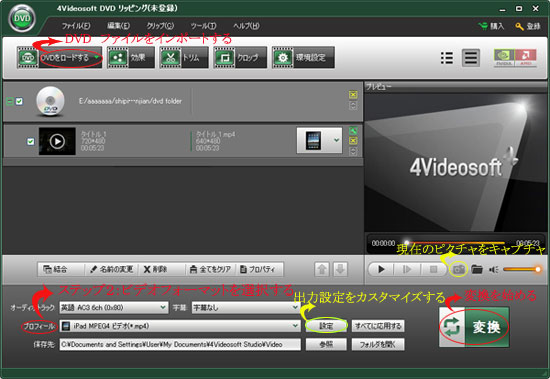The image size is (550, 379).
Task: Remove the DVD folder row with X icon
Action: pos(353,94)
